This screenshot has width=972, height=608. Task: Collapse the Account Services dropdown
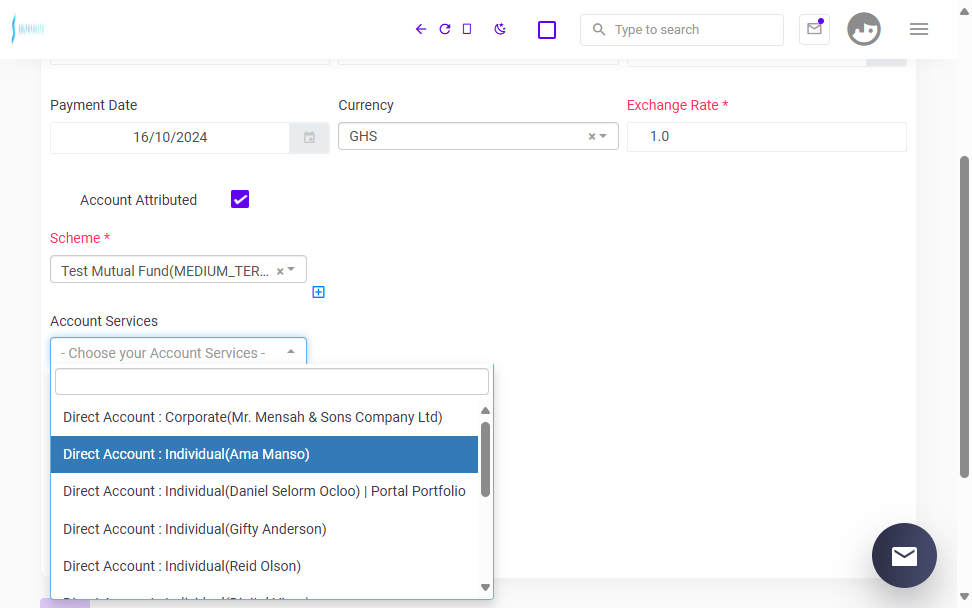(x=291, y=352)
